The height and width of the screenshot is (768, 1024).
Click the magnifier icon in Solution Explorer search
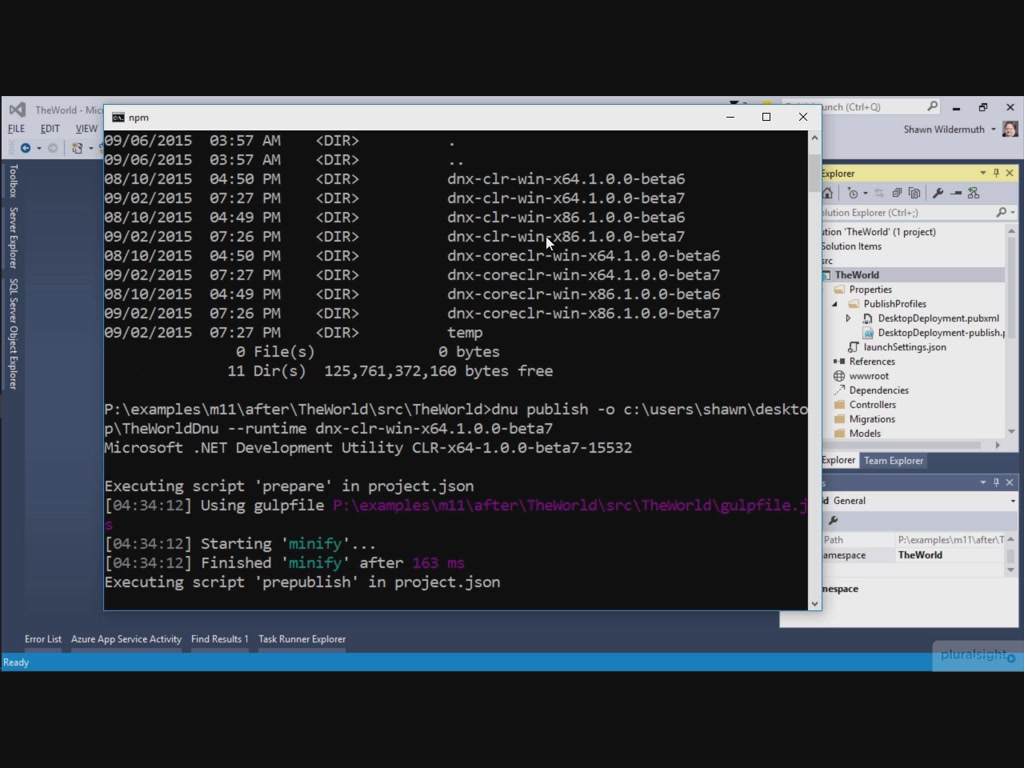point(1001,213)
